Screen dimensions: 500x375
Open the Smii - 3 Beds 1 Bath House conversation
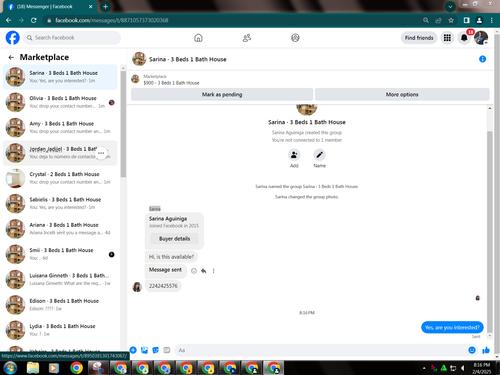60,254
